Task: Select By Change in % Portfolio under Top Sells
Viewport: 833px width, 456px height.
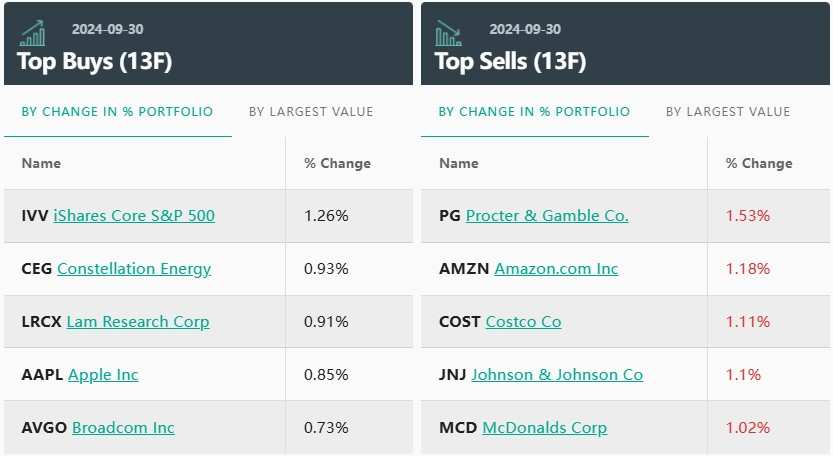Action: 534,112
